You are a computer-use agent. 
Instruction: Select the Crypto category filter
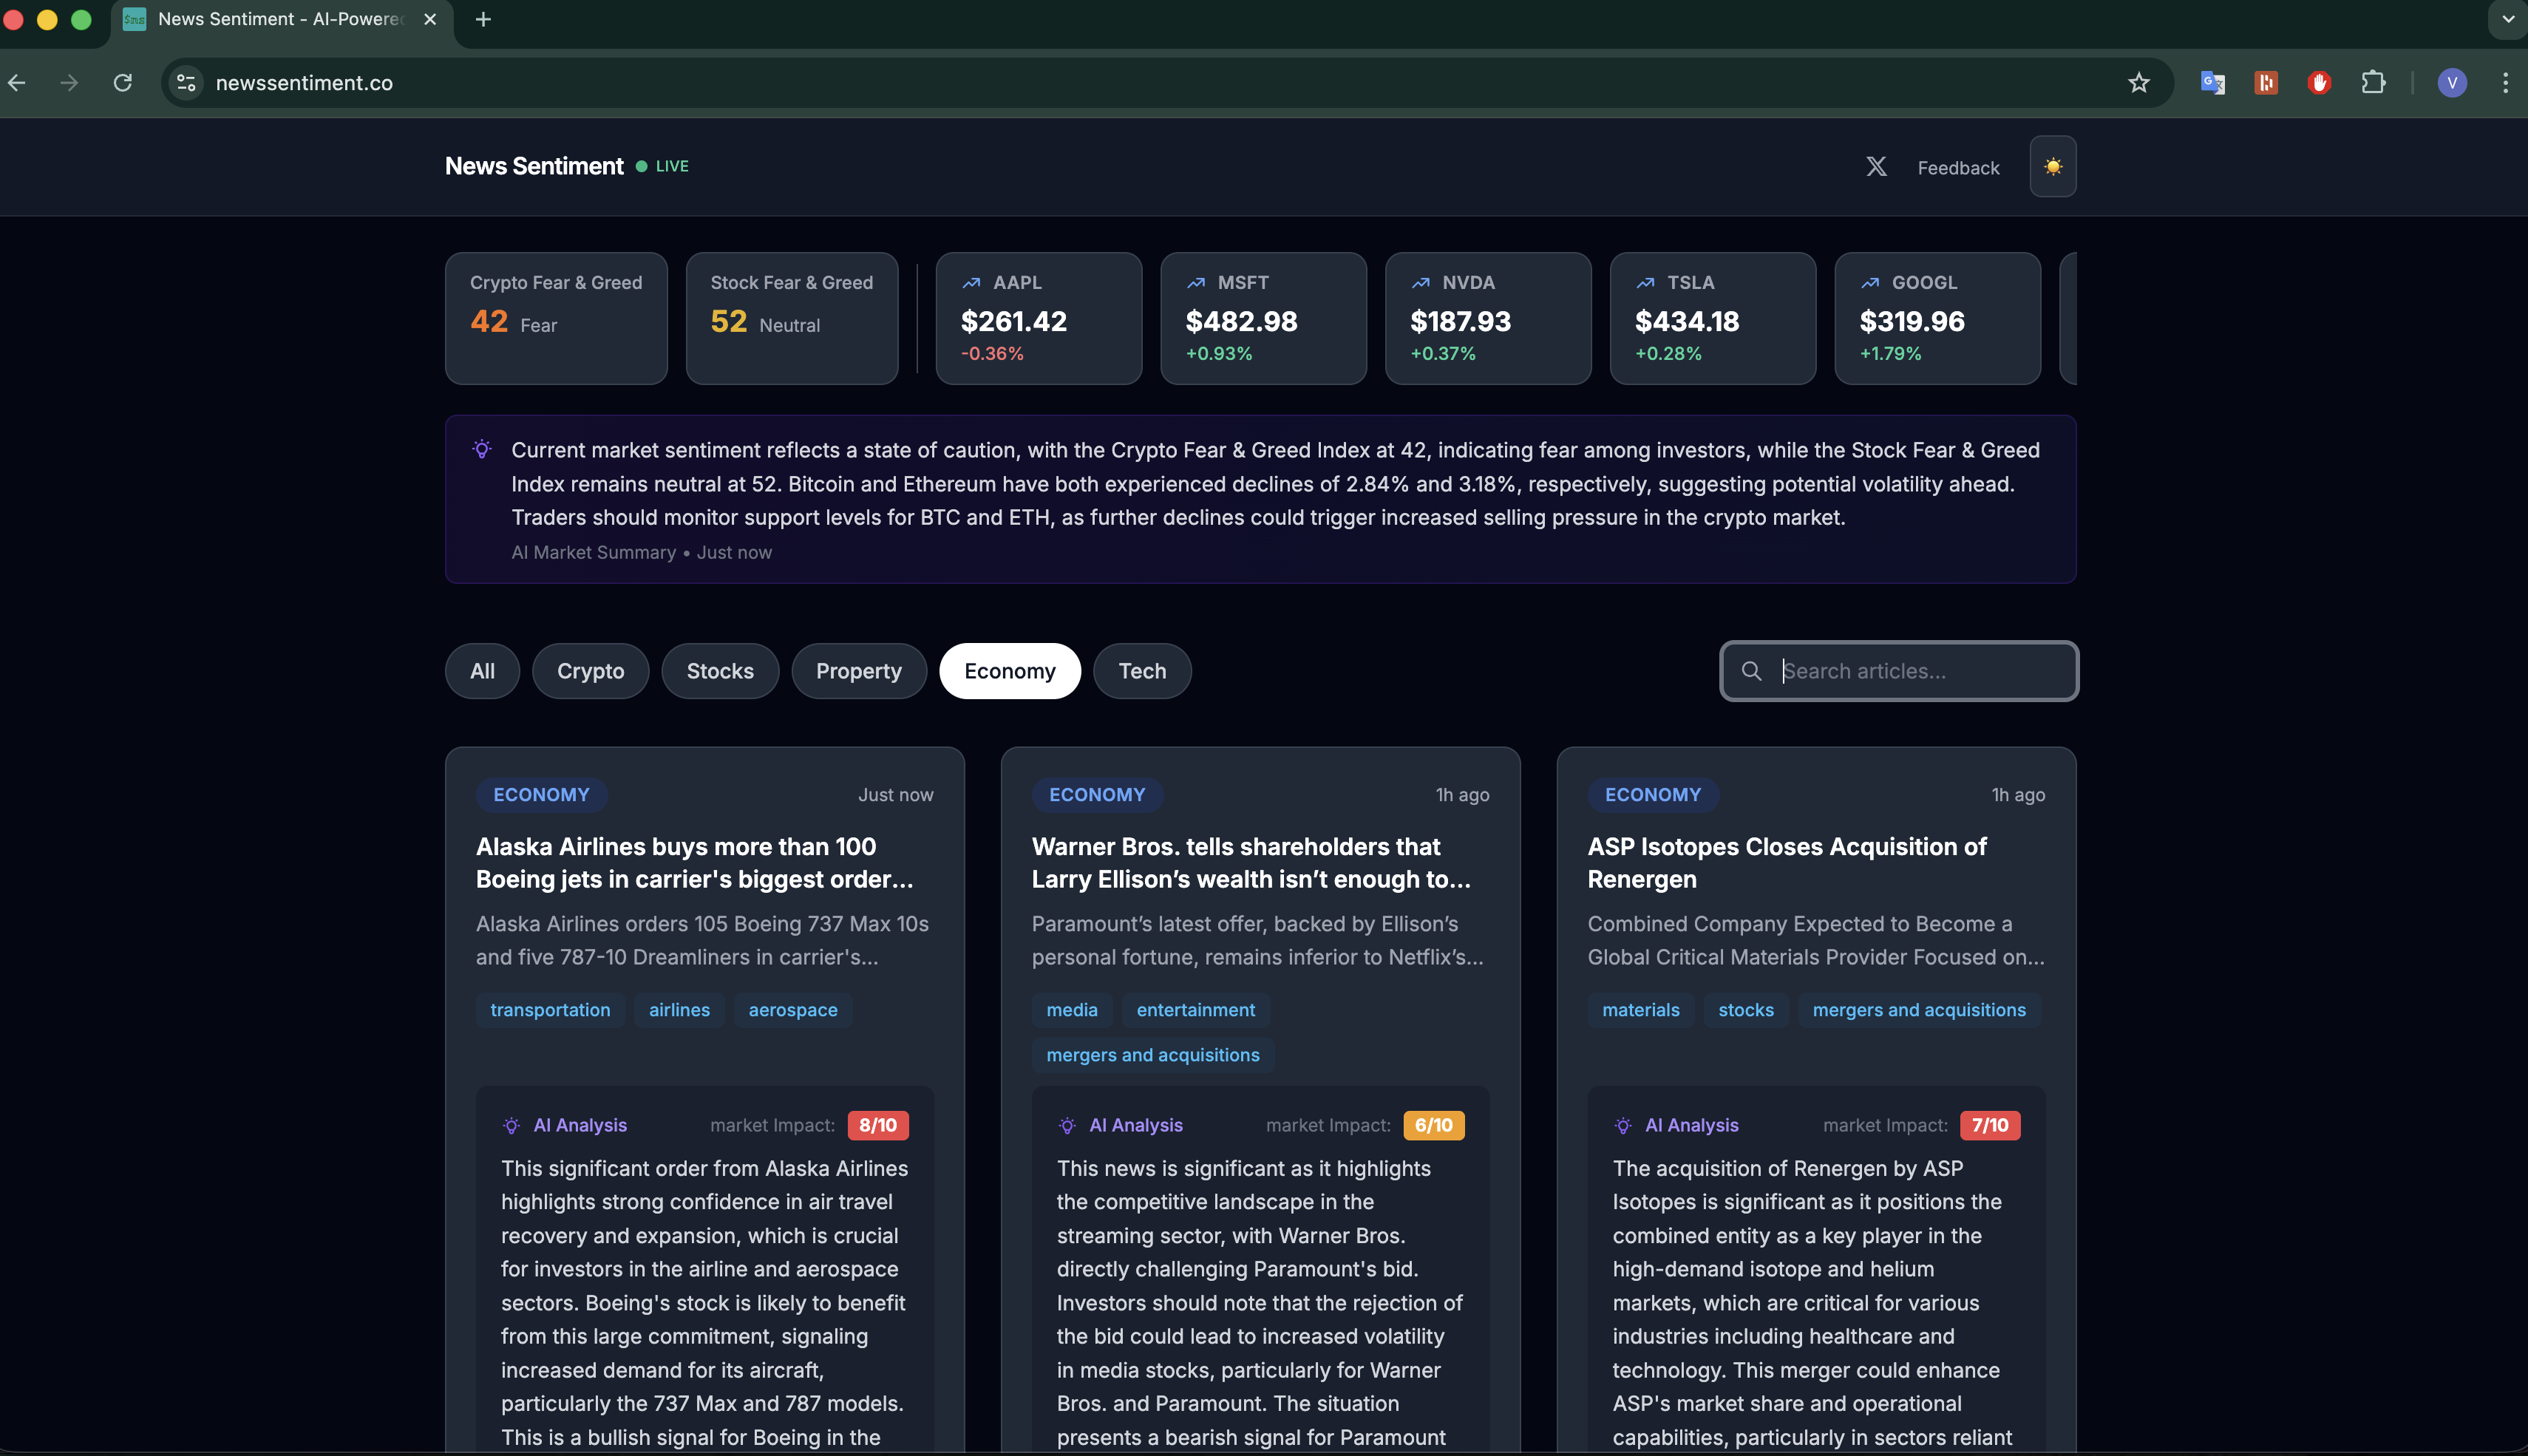tap(590, 671)
